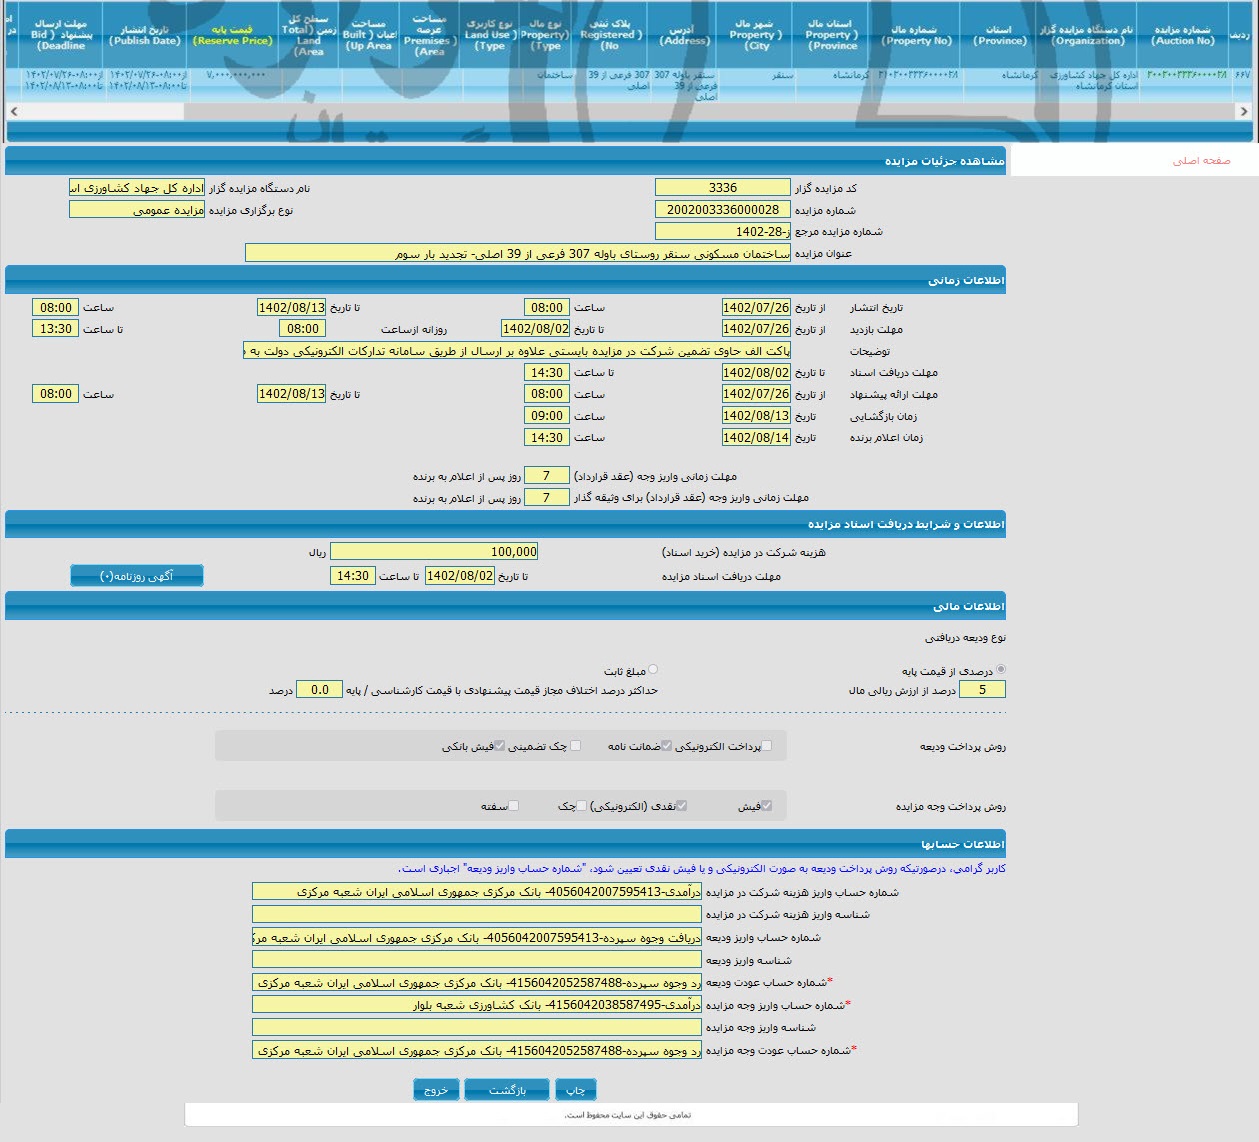The width and height of the screenshot is (1259, 1142).
Task: Sort by Reserve Price column header
Action: point(232,35)
